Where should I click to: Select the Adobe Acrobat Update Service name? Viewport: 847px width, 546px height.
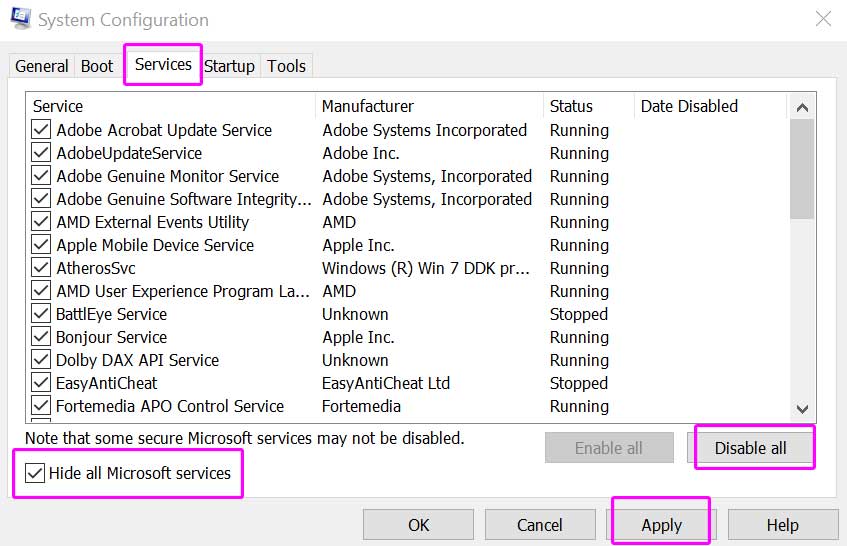(164, 130)
